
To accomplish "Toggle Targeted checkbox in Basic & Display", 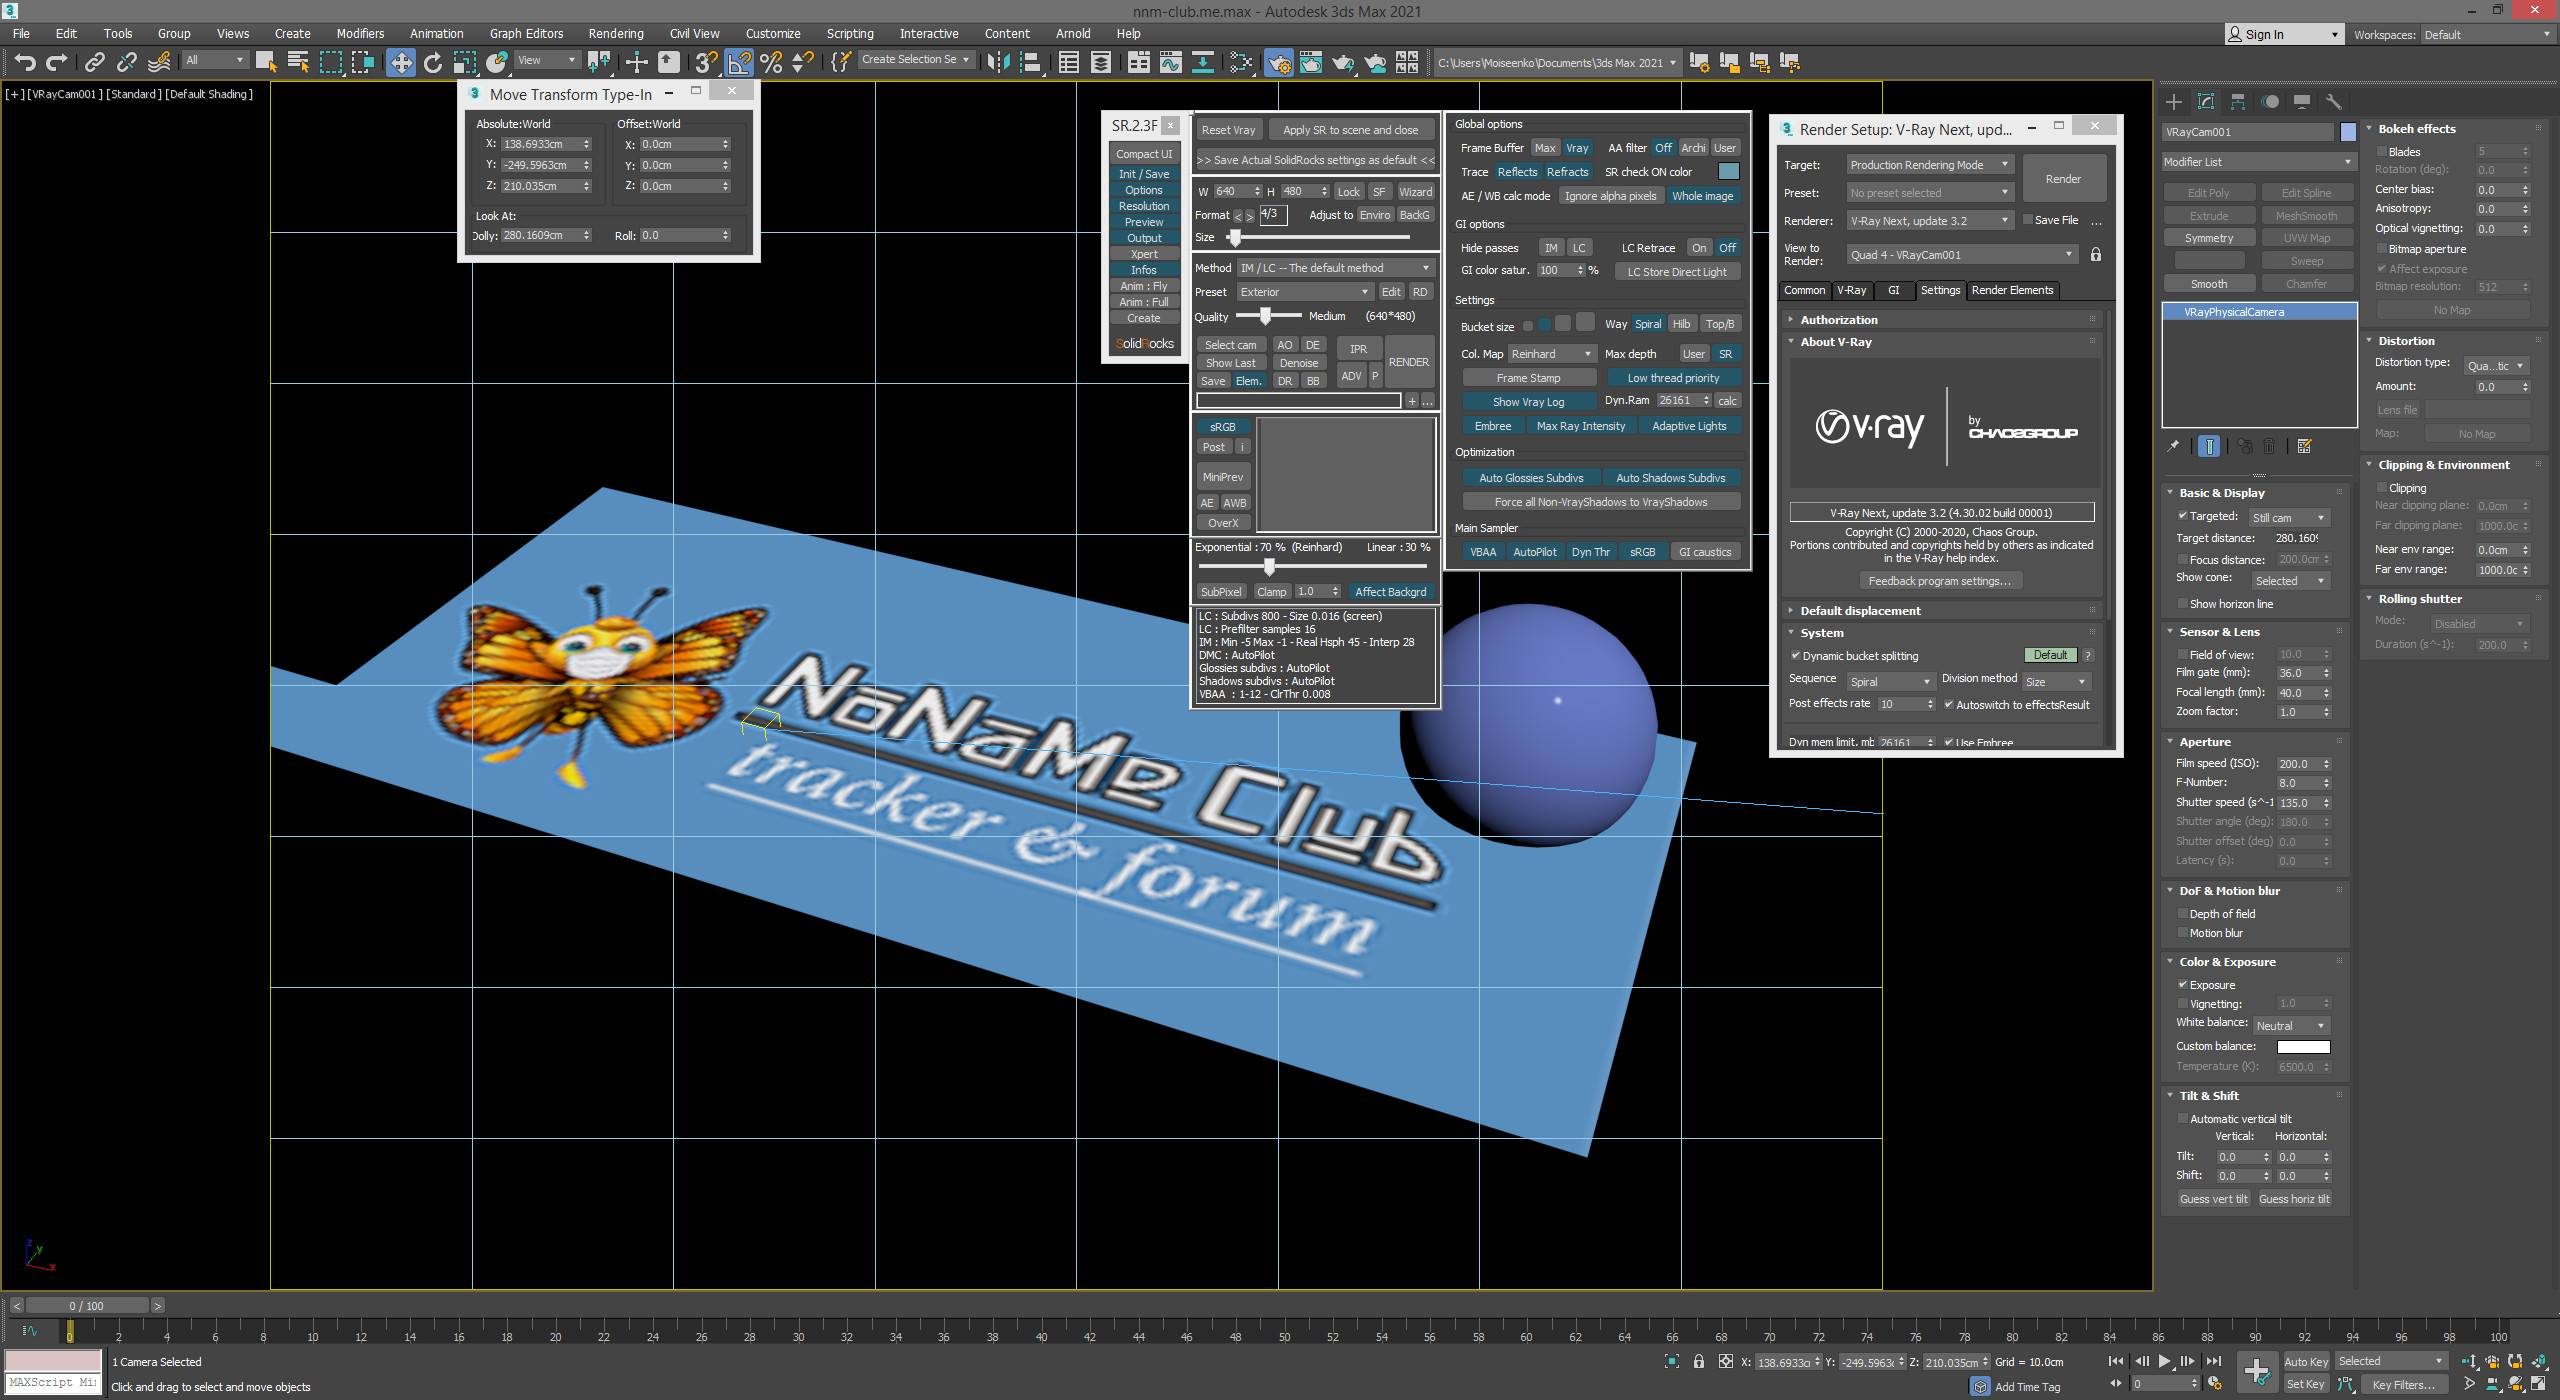I will point(2182,516).
